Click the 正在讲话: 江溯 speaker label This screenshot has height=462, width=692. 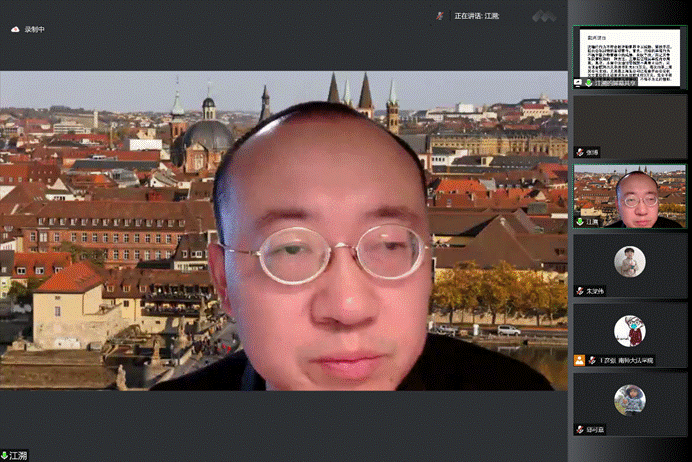[475, 16]
